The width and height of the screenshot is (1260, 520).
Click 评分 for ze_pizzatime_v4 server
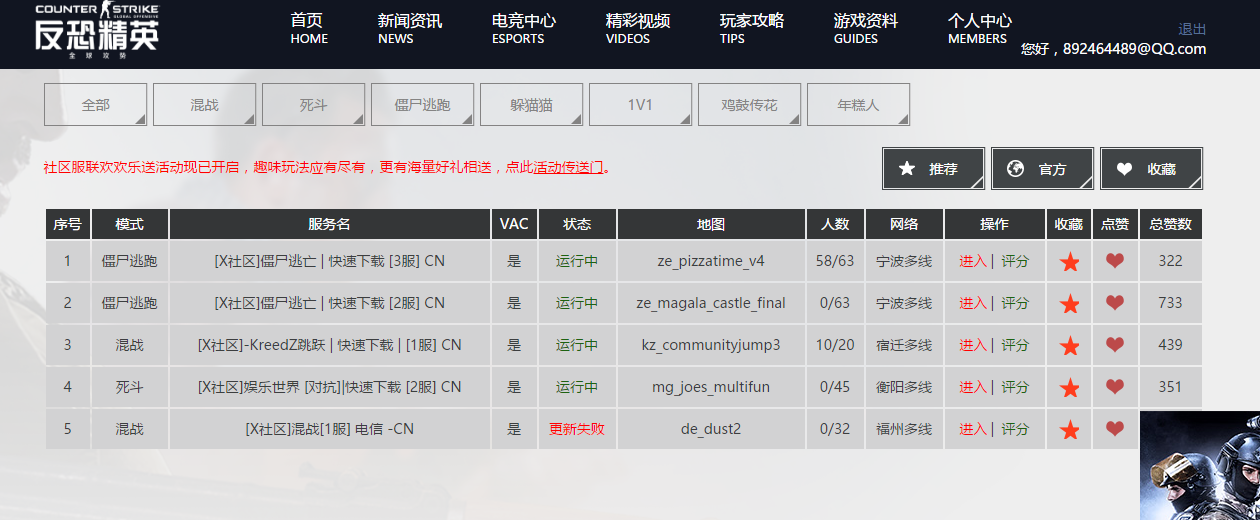click(1015, 261)
